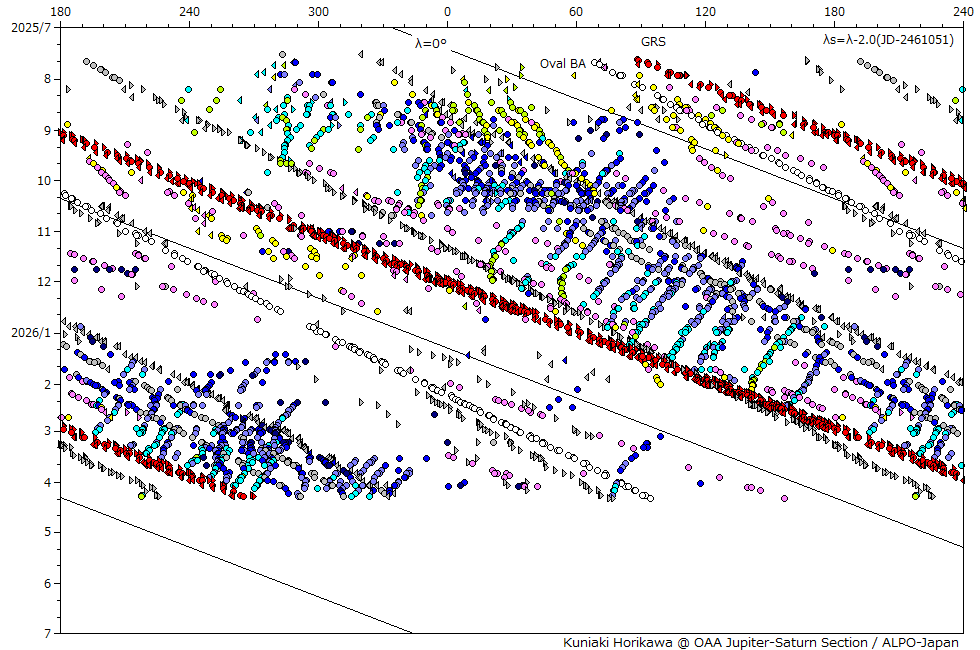Click the Oval BA label
This screenshot has width=980, height=650.
tap(563, 63)
